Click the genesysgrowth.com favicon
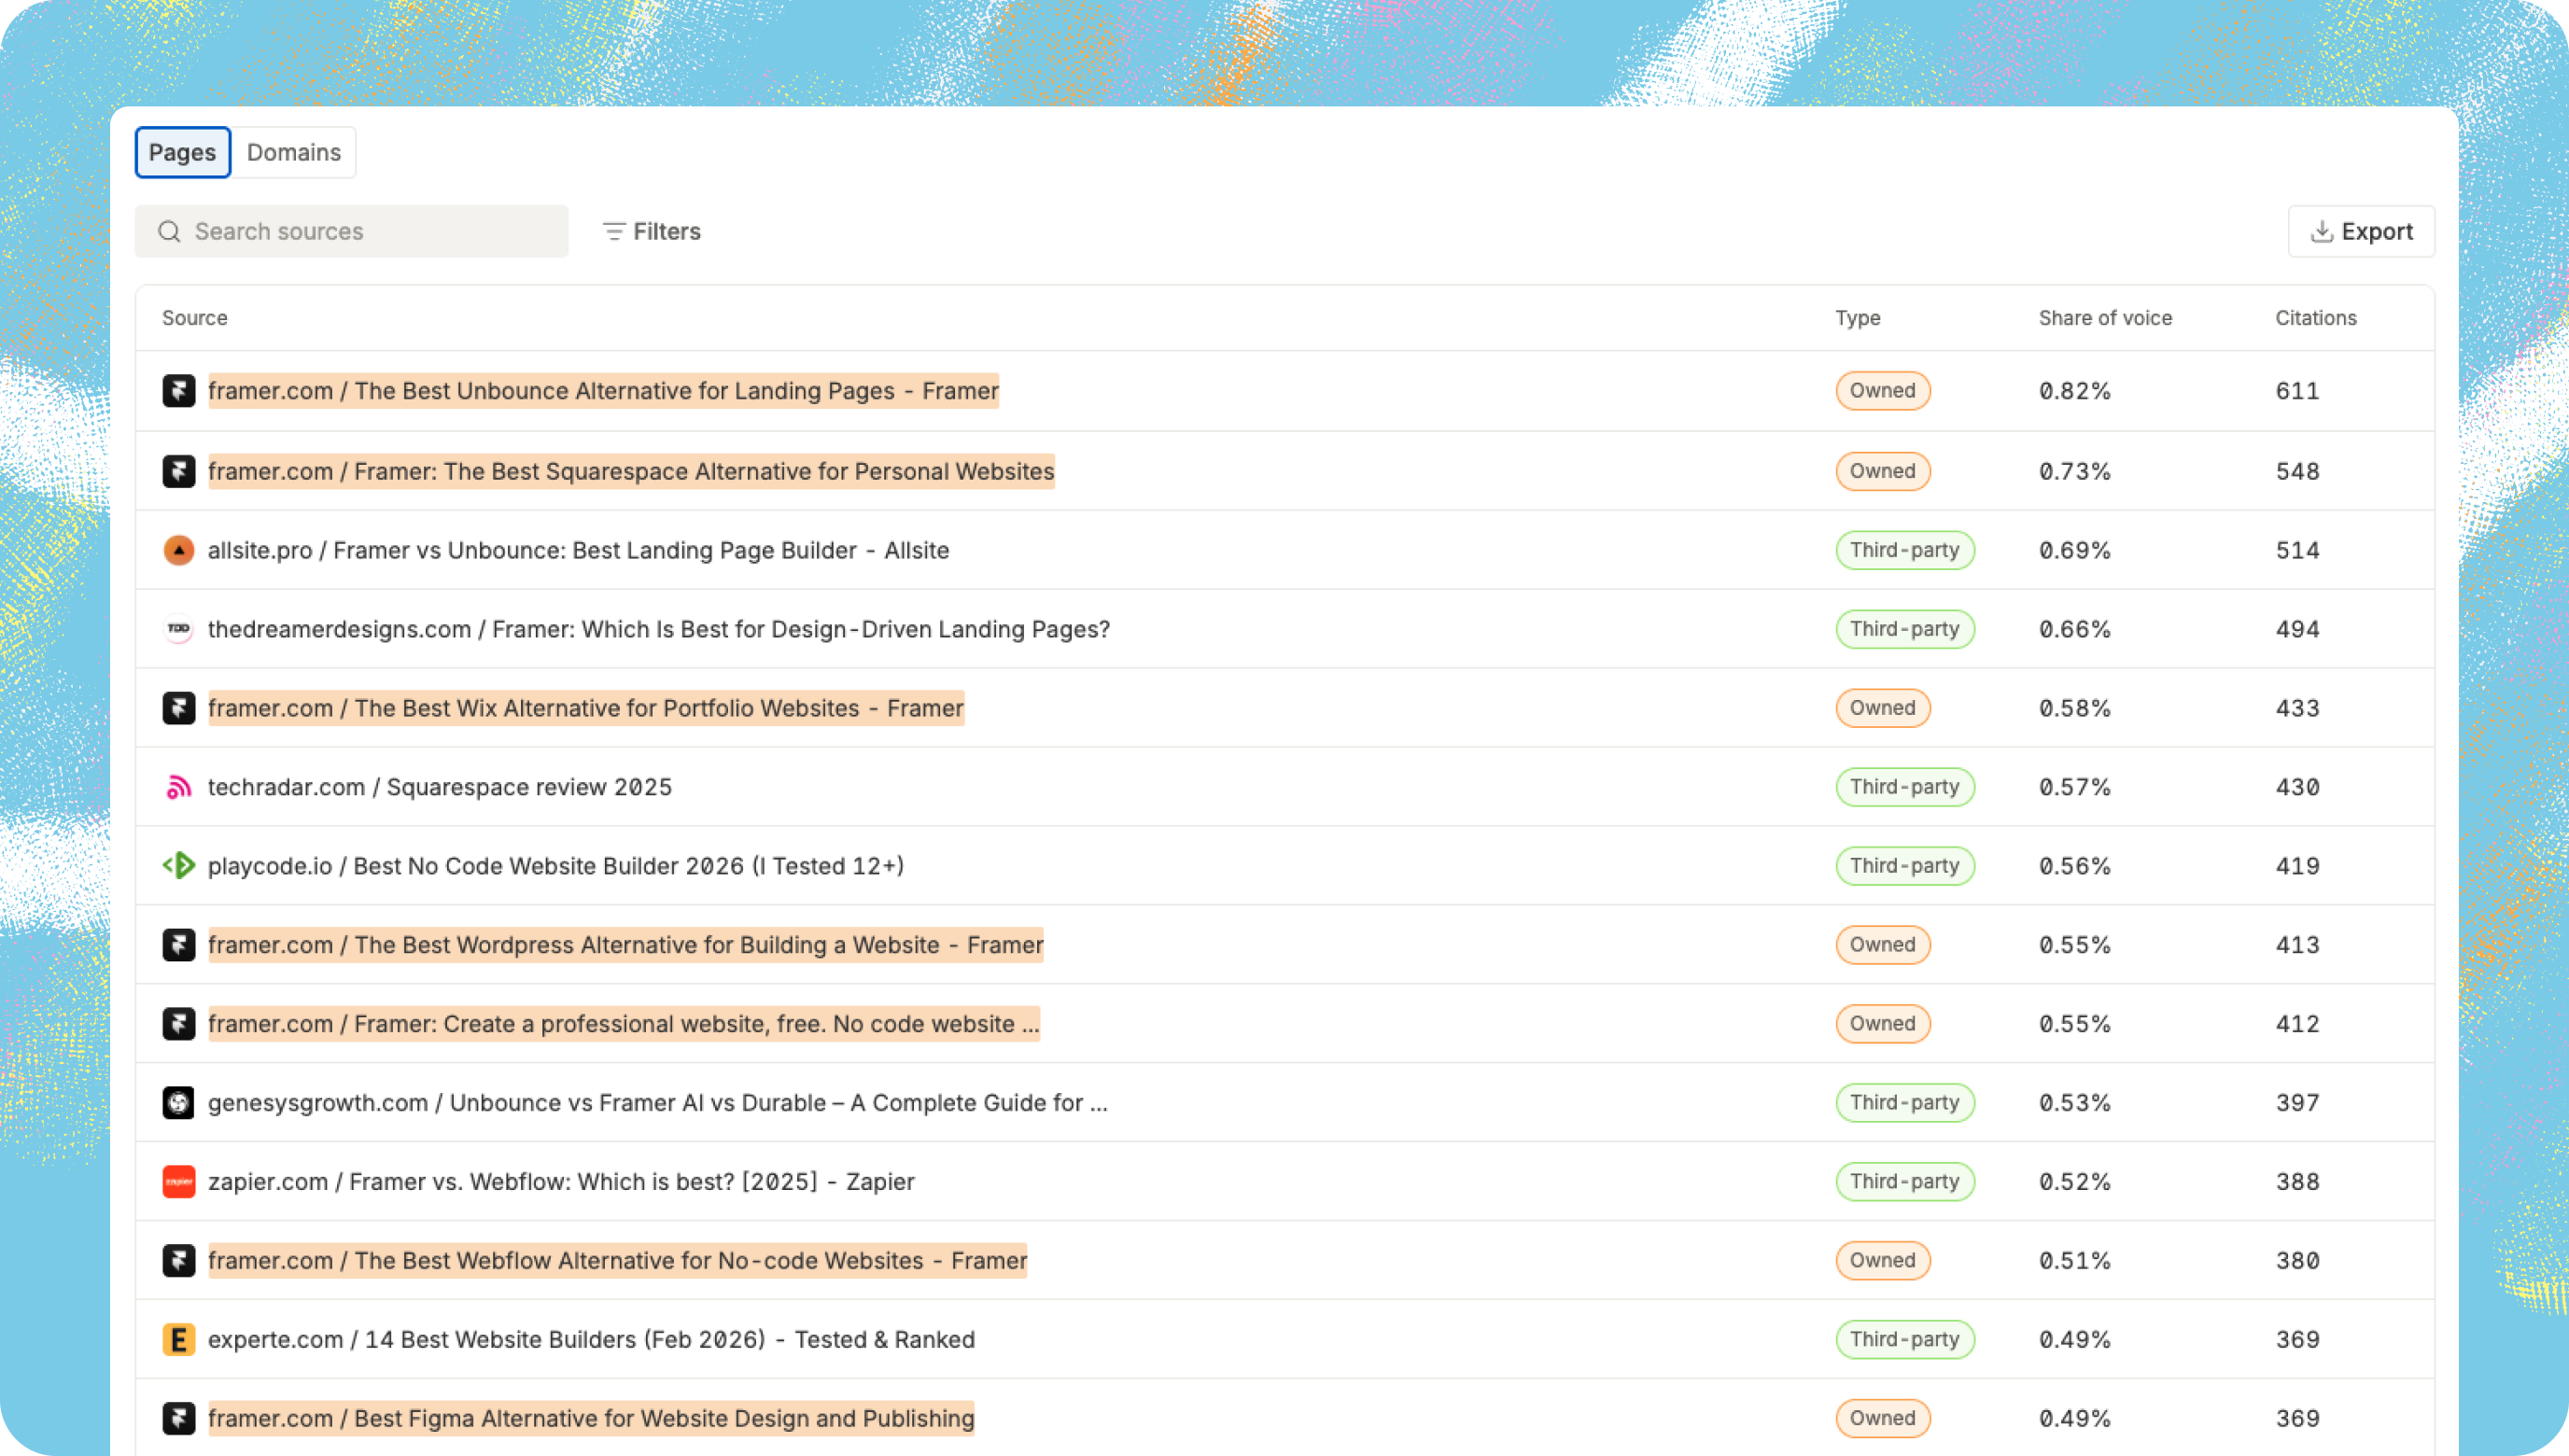The image size is (2569, 1456). pyautogui.click(x=178, y=1103)
